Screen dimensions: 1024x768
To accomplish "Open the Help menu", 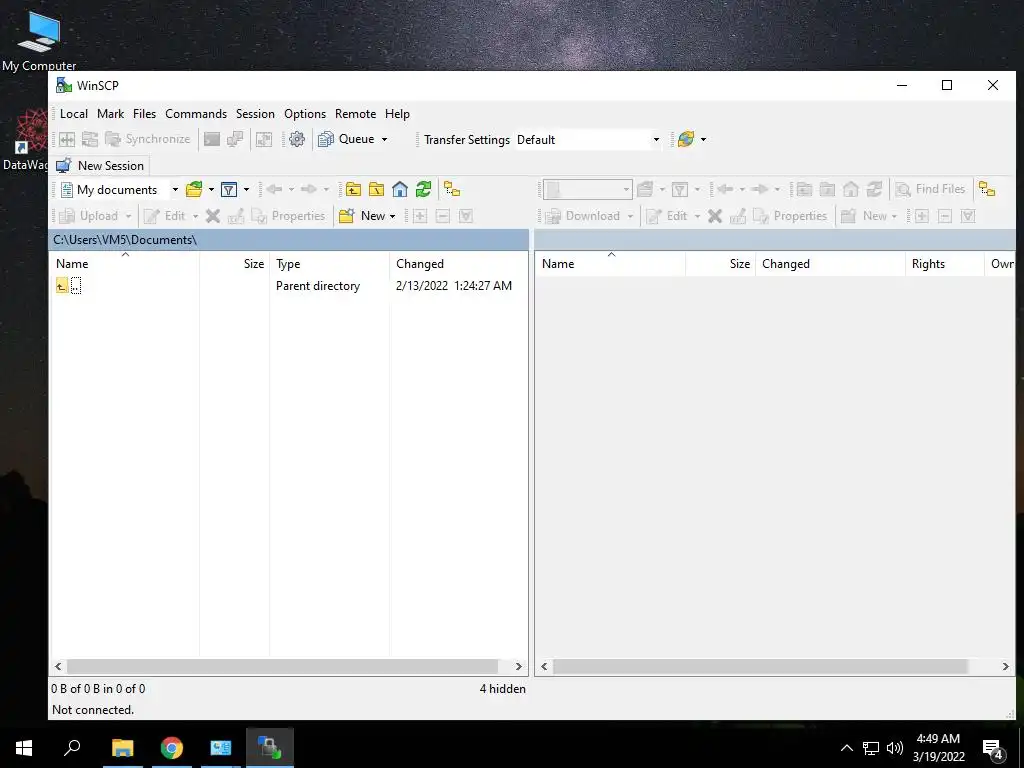I will (397, 114).
